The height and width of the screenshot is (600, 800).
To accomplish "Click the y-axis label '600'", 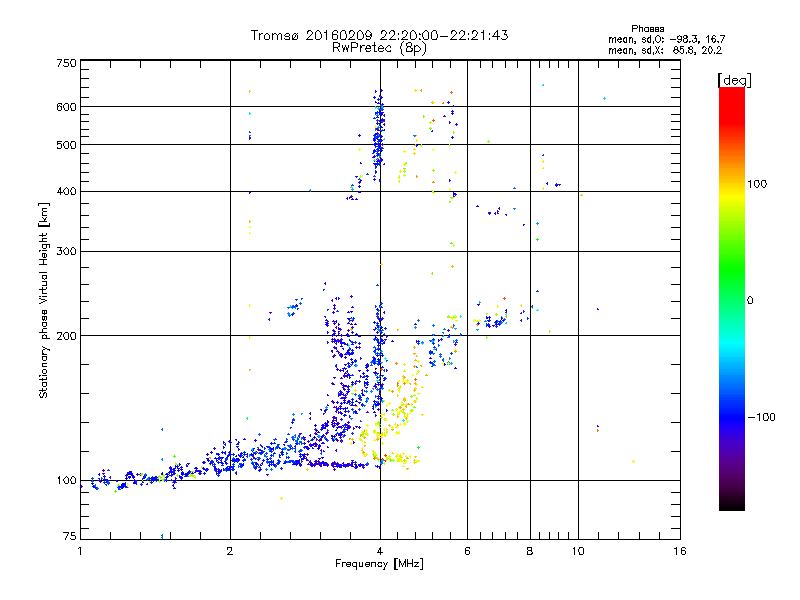I will [66, 107].
